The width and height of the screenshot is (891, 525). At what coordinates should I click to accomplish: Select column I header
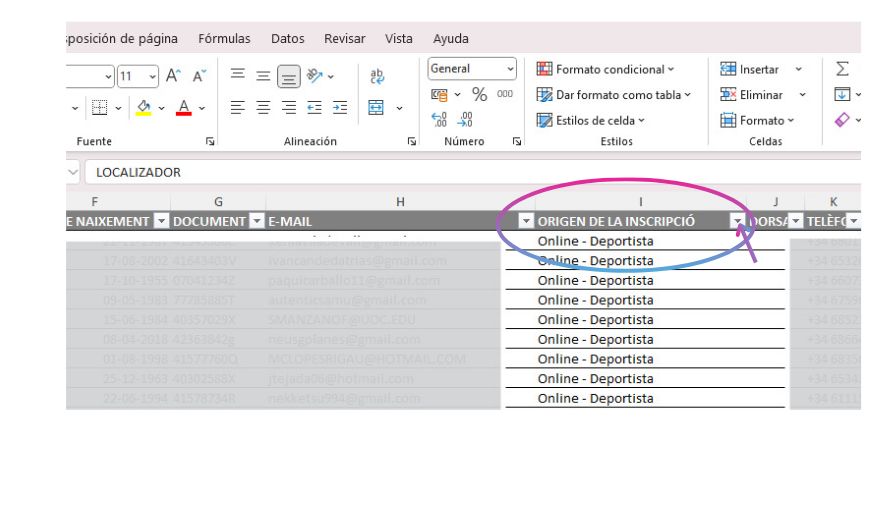click(x=640, y=202)
